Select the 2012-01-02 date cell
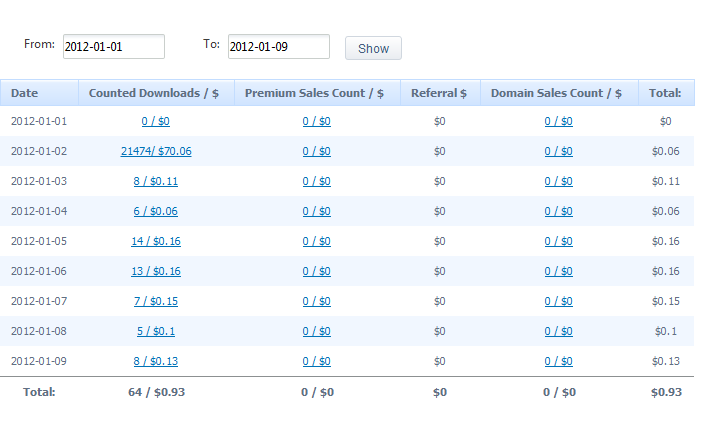This screenshot has height=424, width=724. 39,151
